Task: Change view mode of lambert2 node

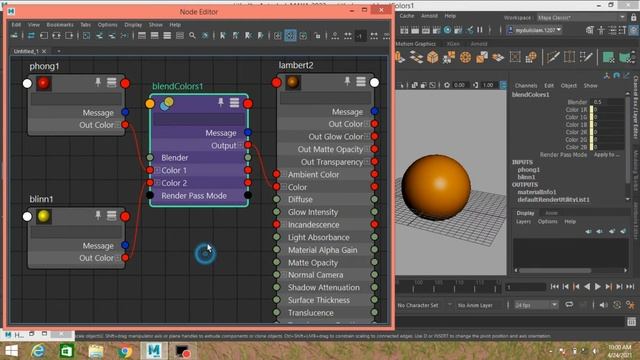Action: pos(361,82)
